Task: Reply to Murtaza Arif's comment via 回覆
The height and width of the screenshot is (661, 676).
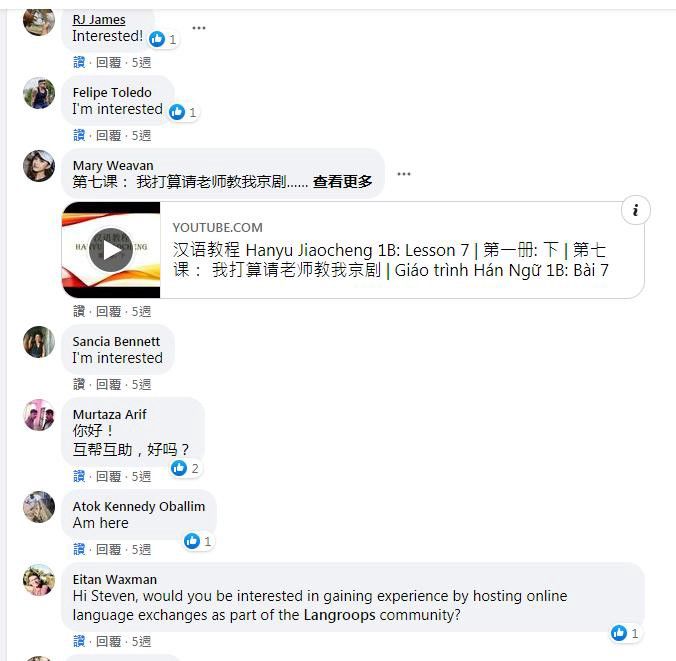Action: pyautogui.click(x=108, y=476)
